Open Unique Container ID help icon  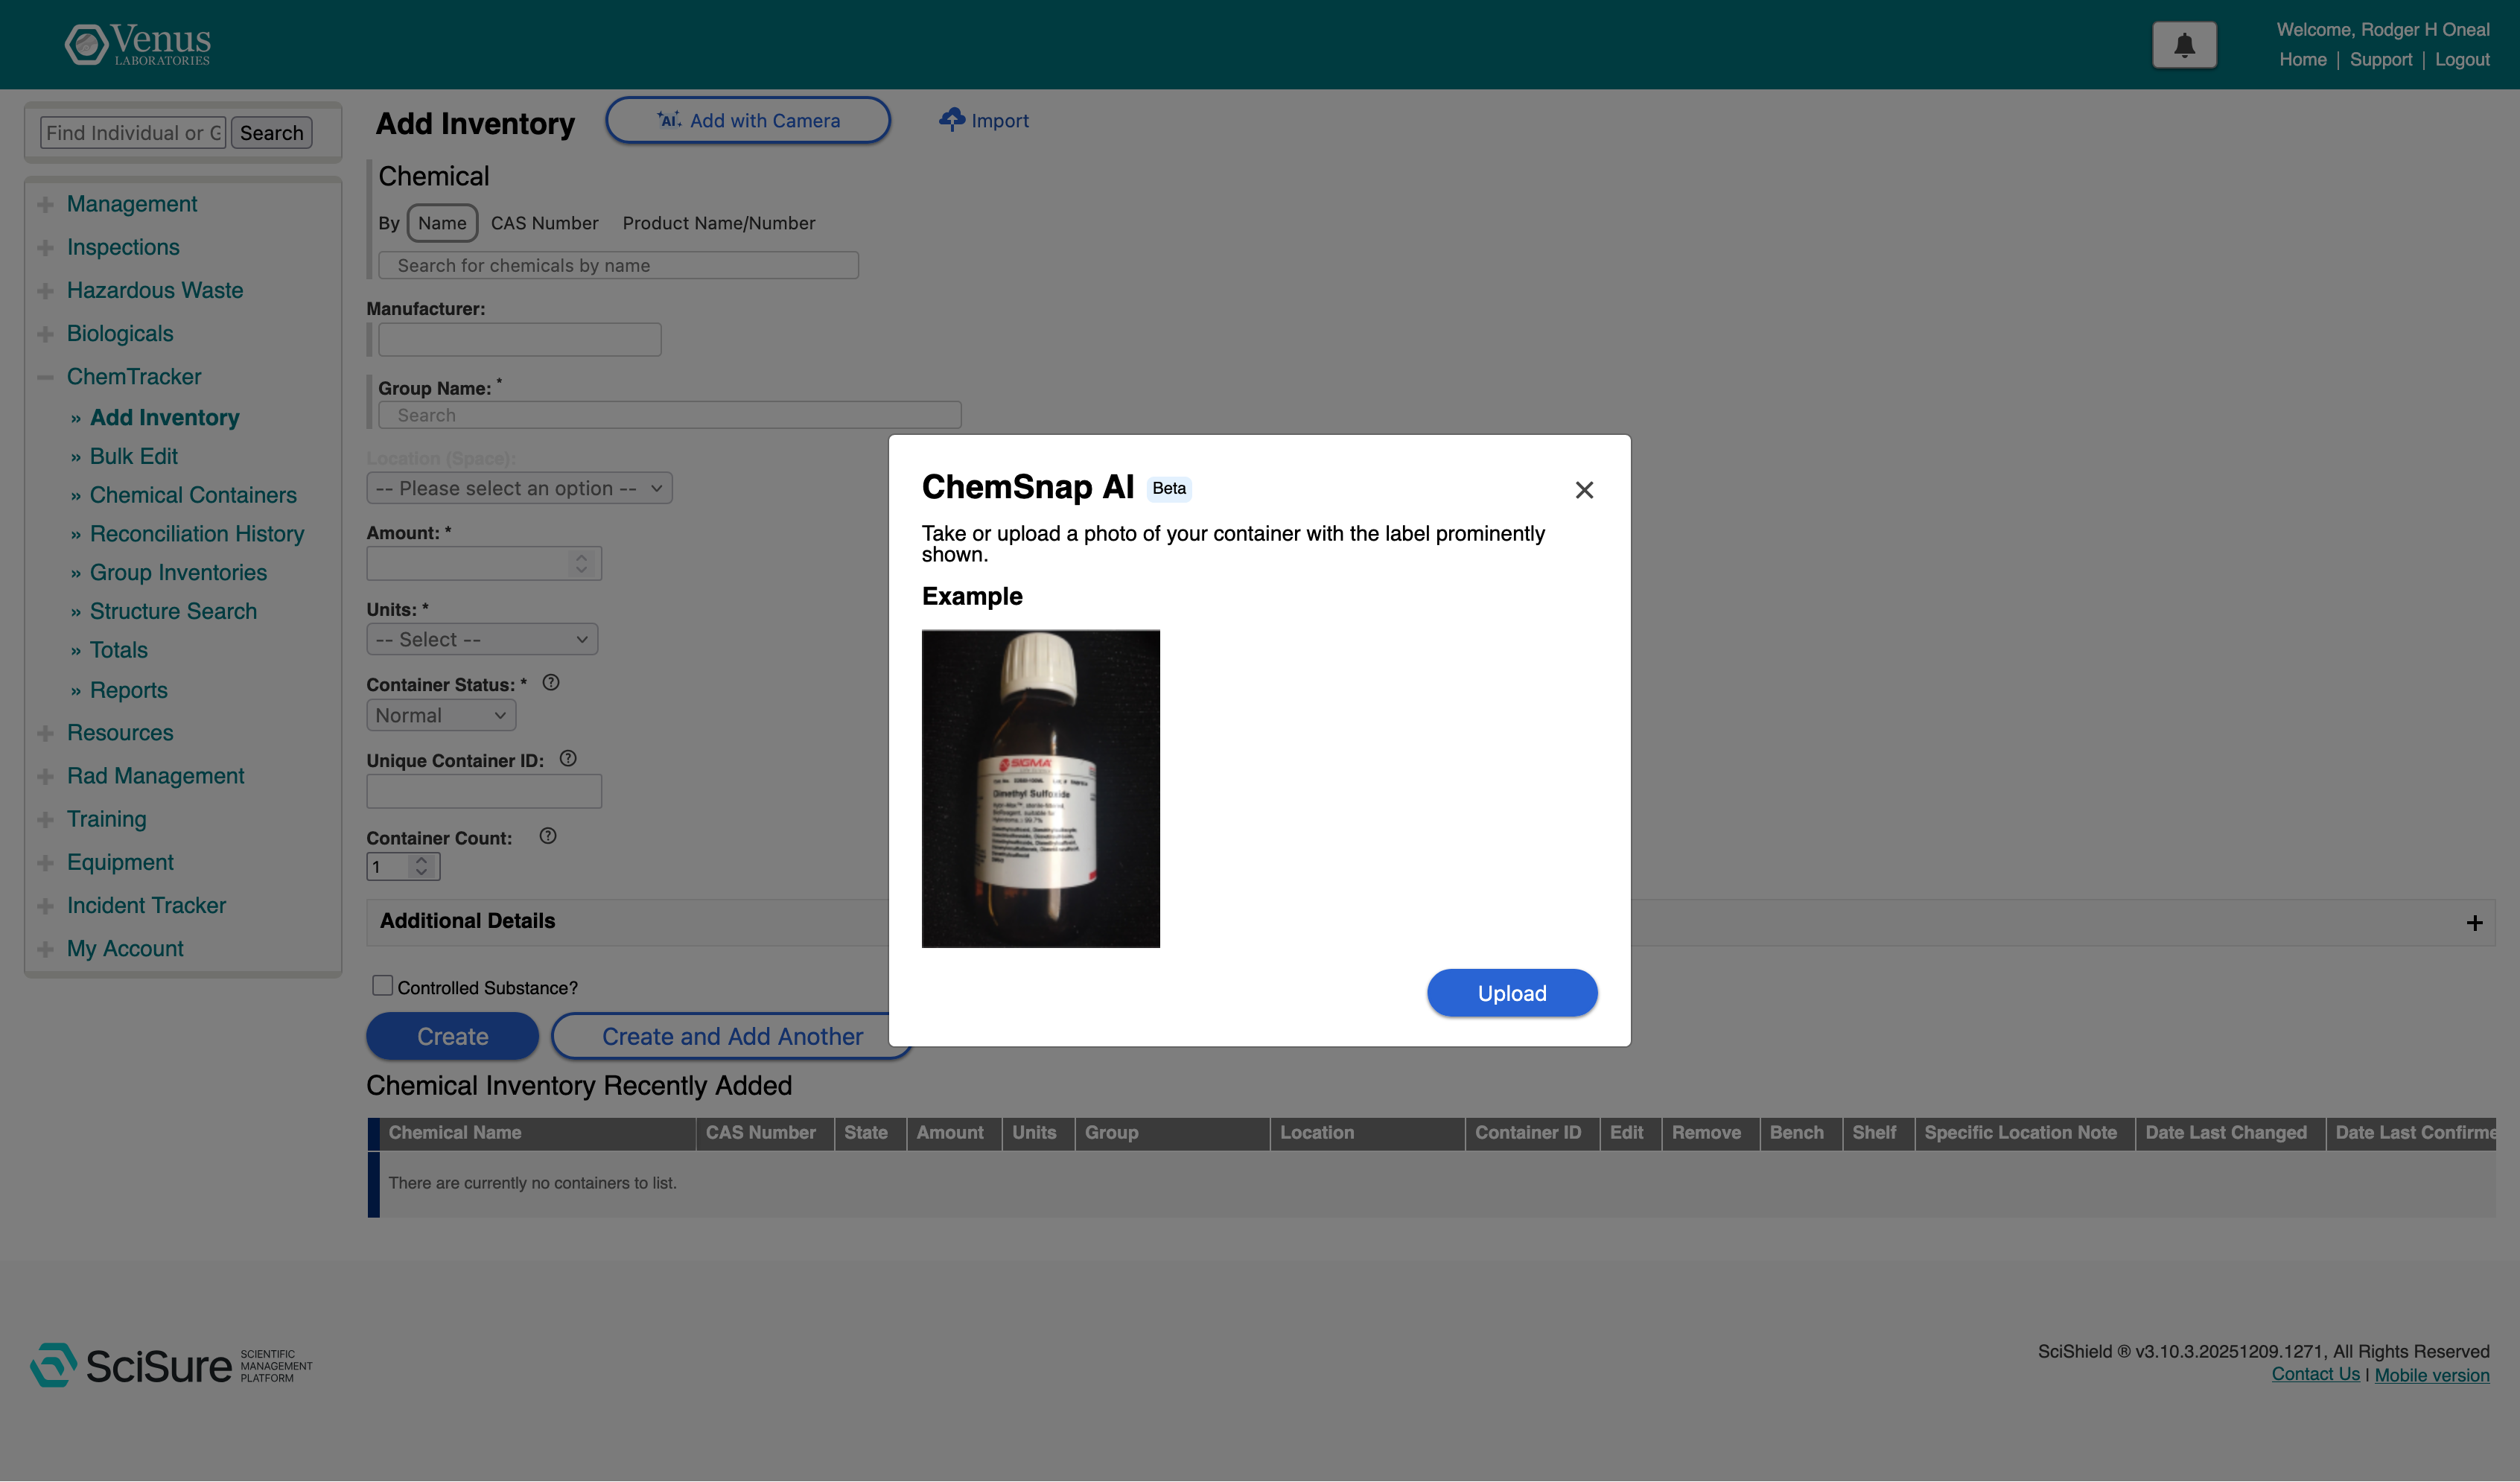[x=568, y=759]
